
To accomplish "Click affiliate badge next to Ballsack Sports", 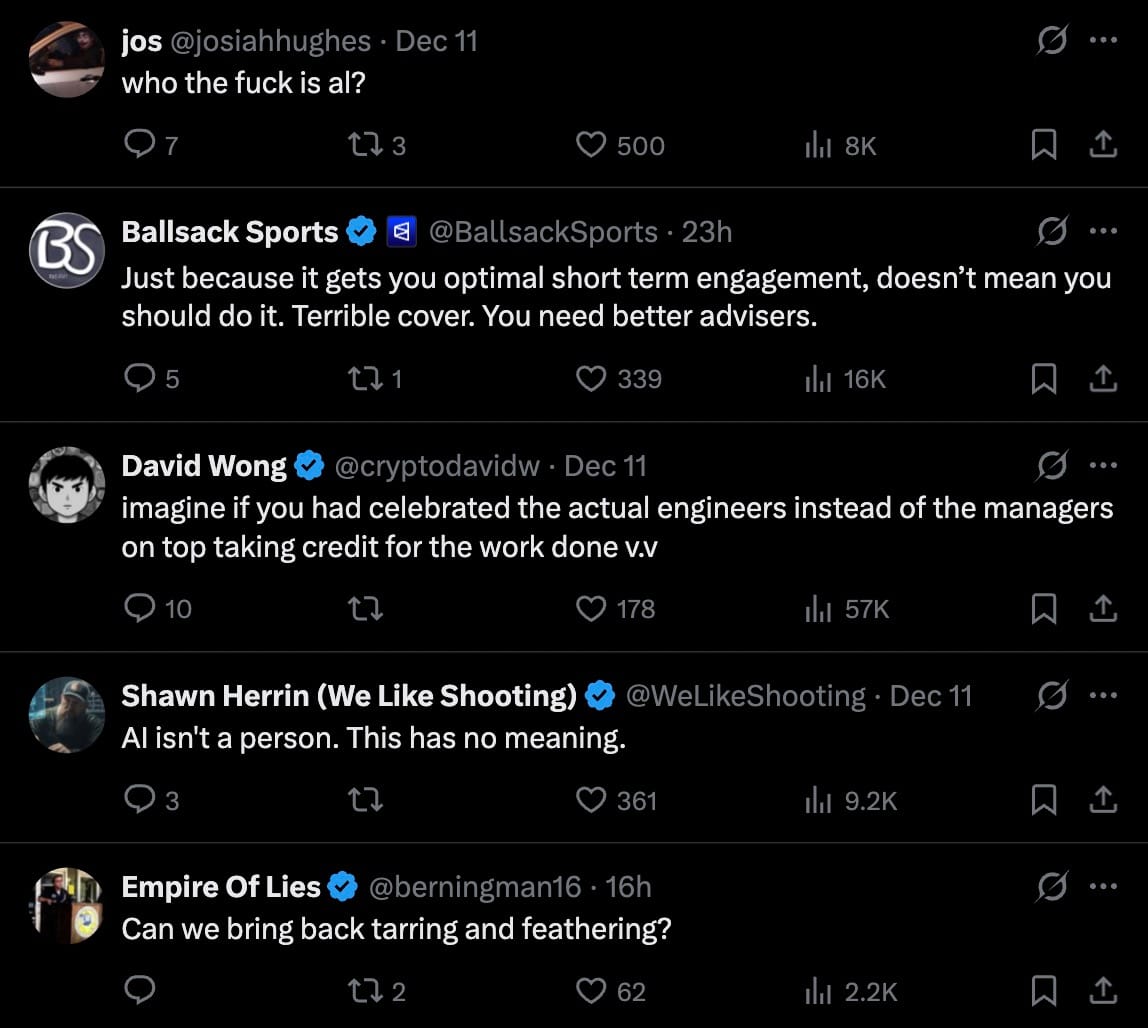I will (x=401, y=232).
